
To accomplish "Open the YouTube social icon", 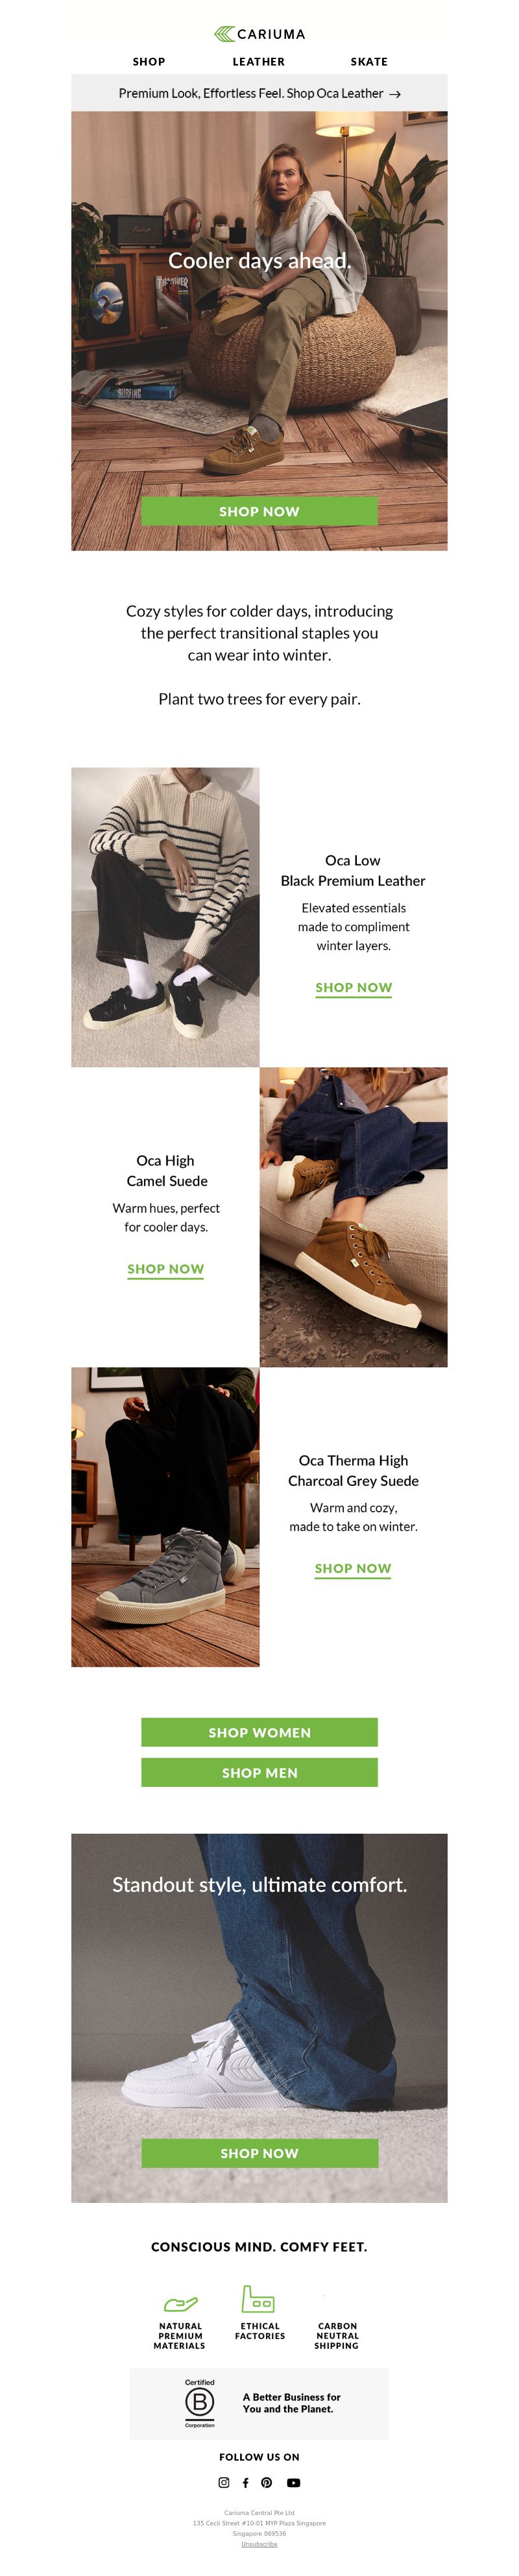I will (x=294, y=2481).
